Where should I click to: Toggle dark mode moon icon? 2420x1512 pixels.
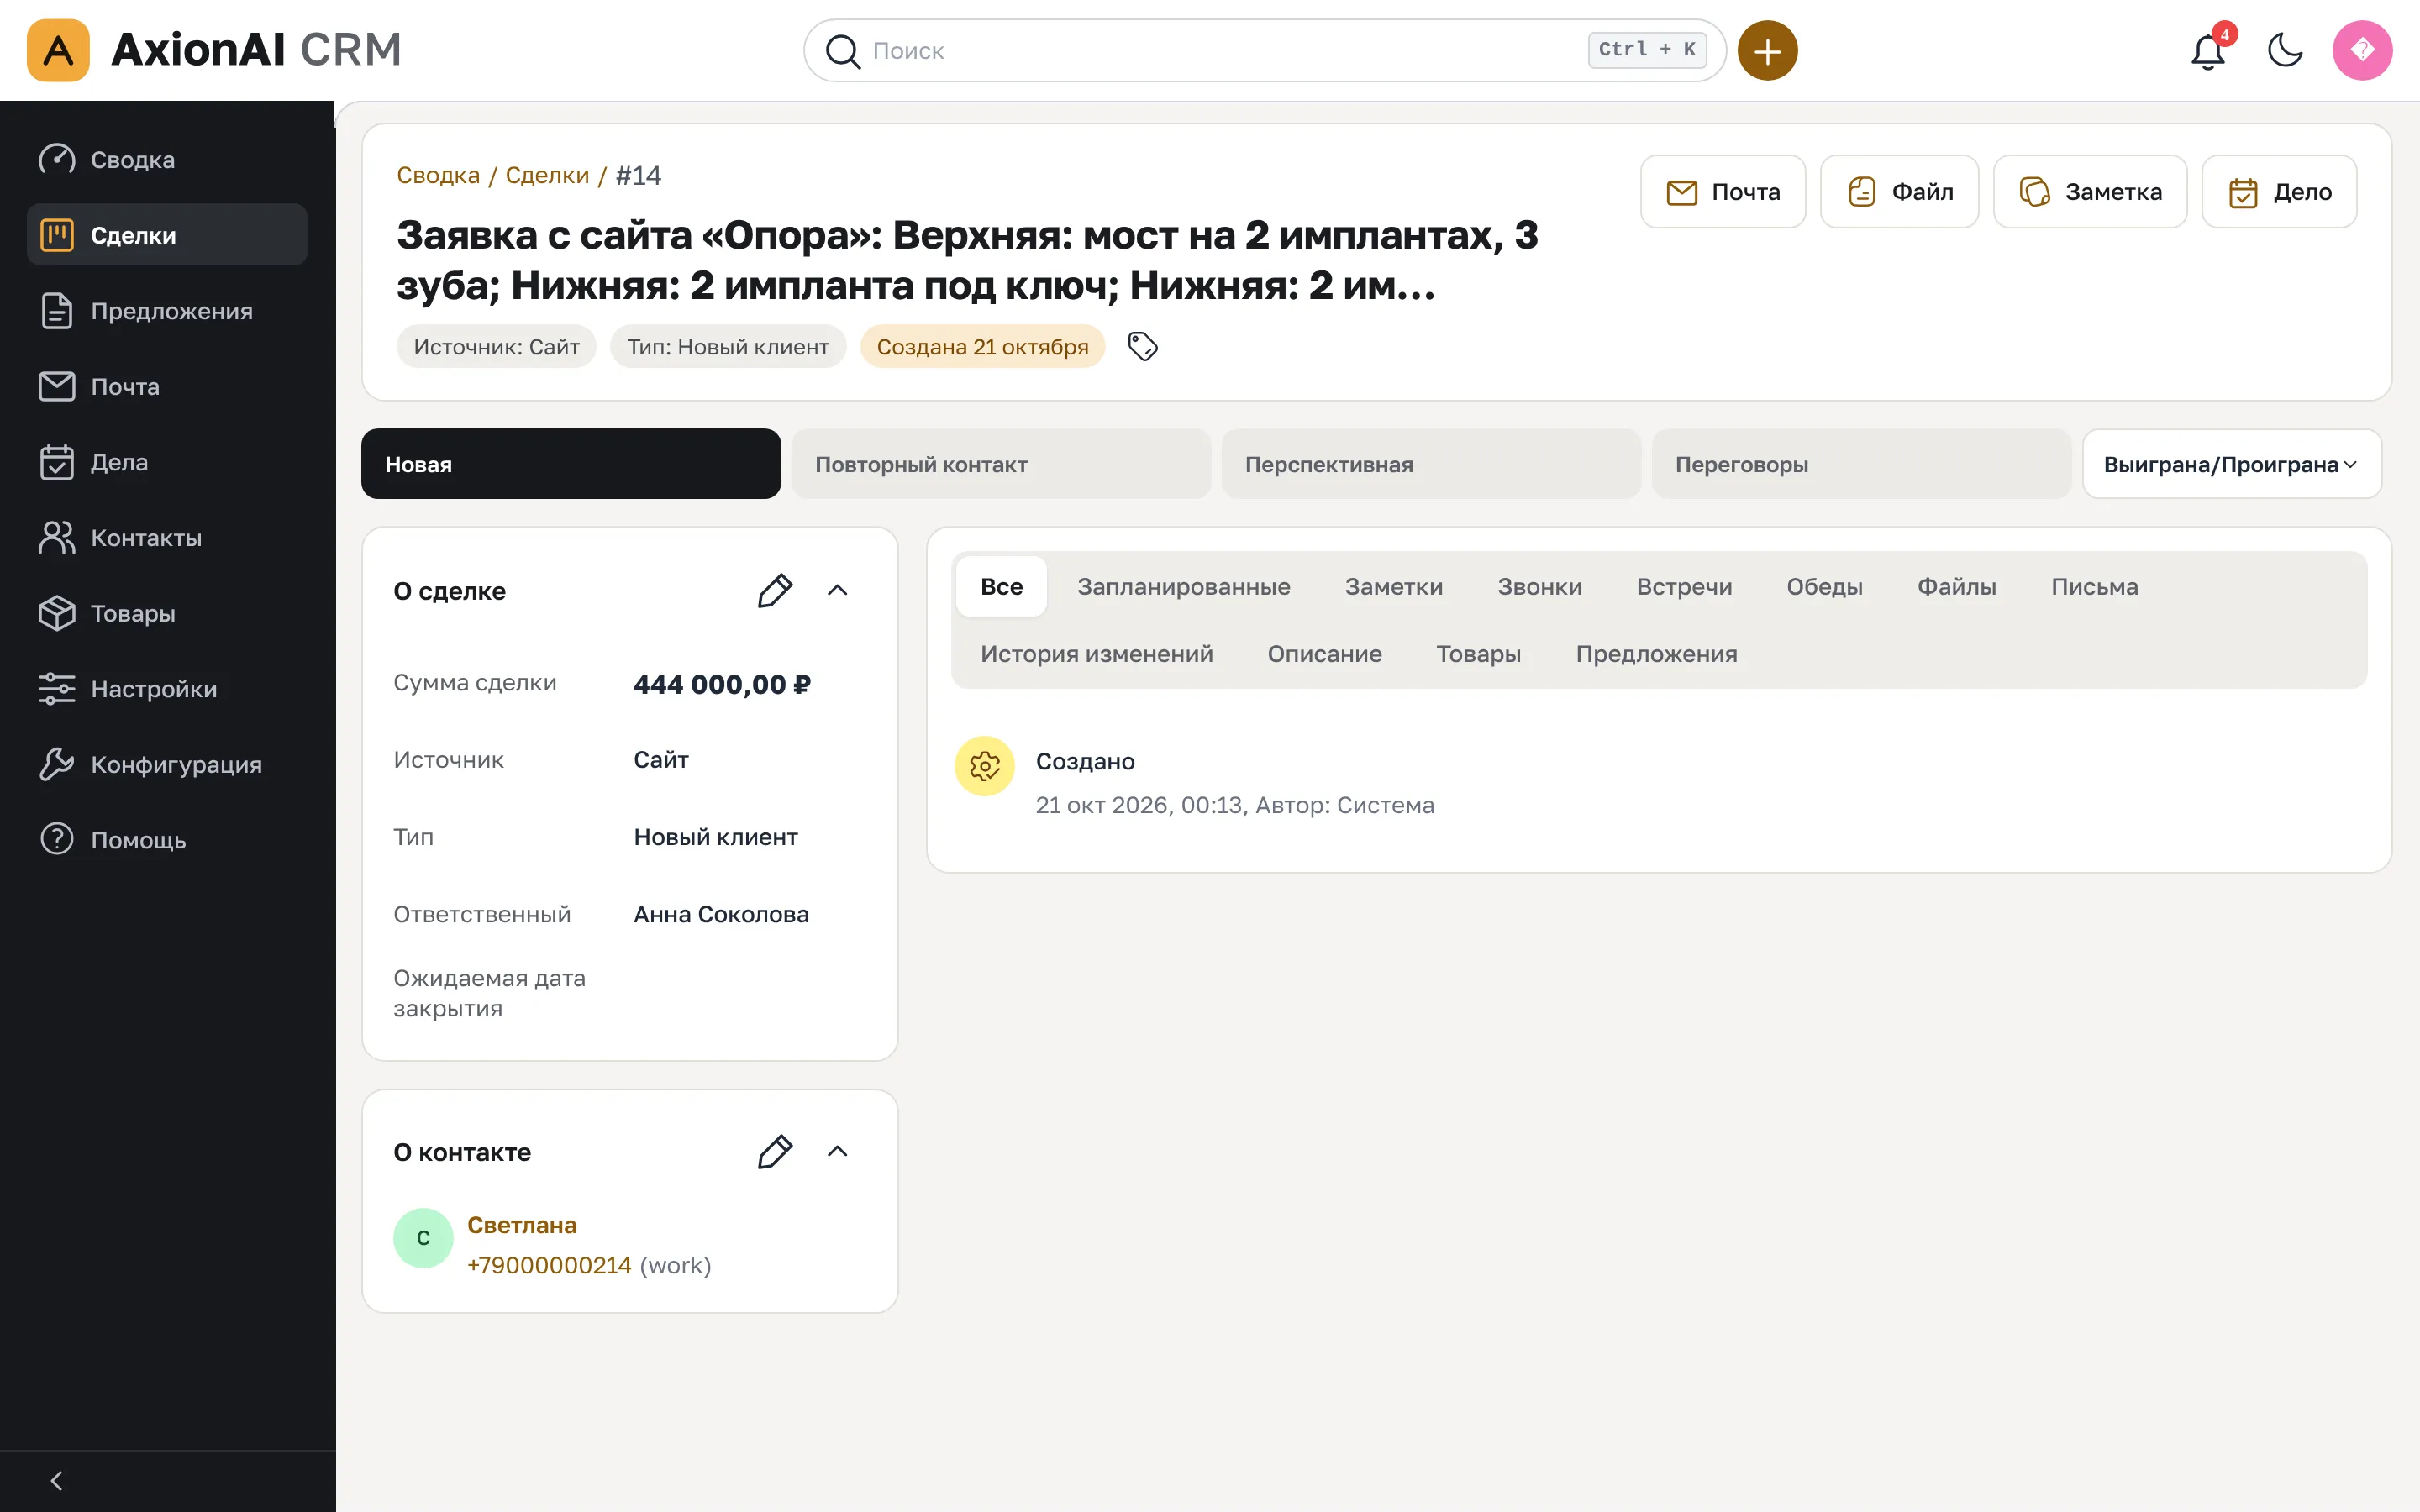(2285, 50)
